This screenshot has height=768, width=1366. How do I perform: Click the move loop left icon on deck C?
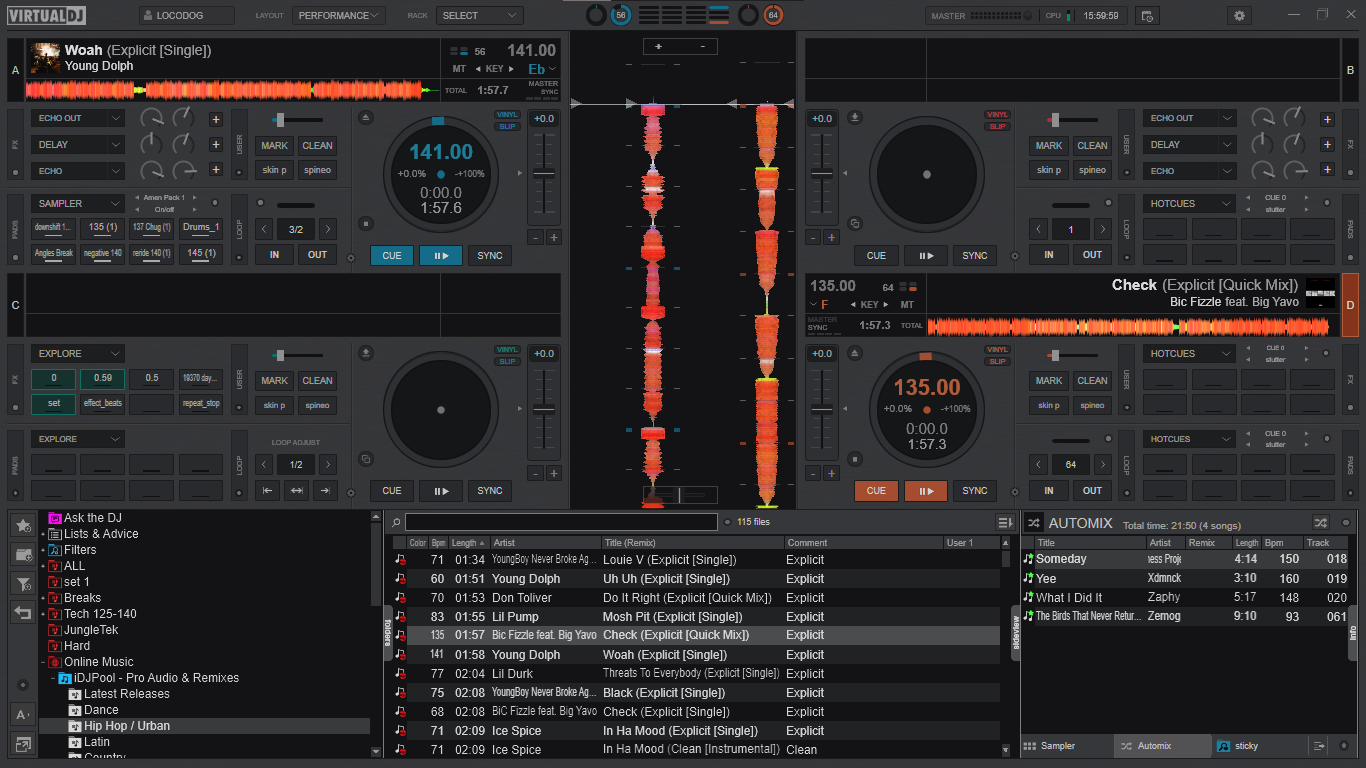click(266, 491)
